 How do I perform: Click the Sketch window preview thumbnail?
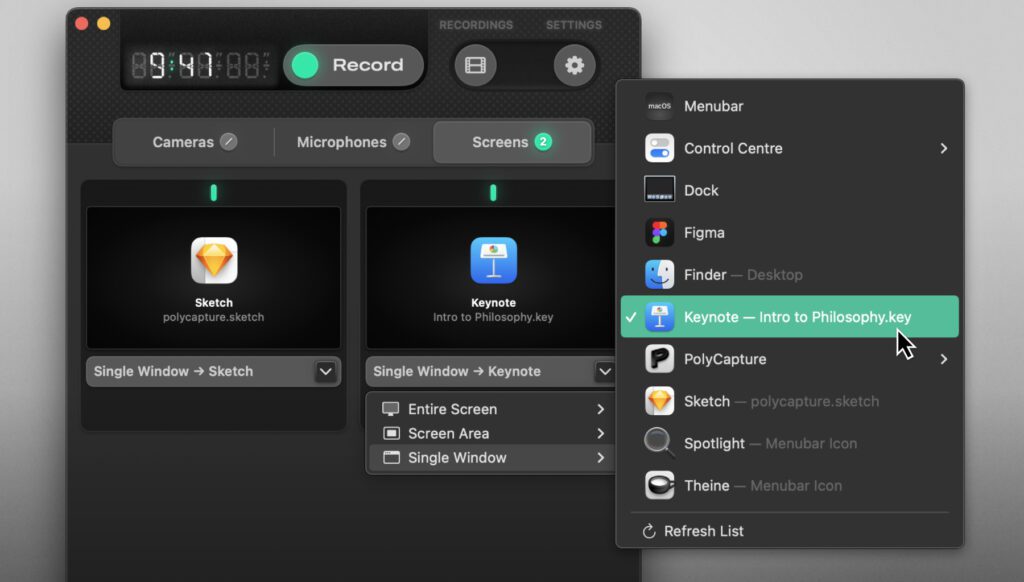(213, 278)
